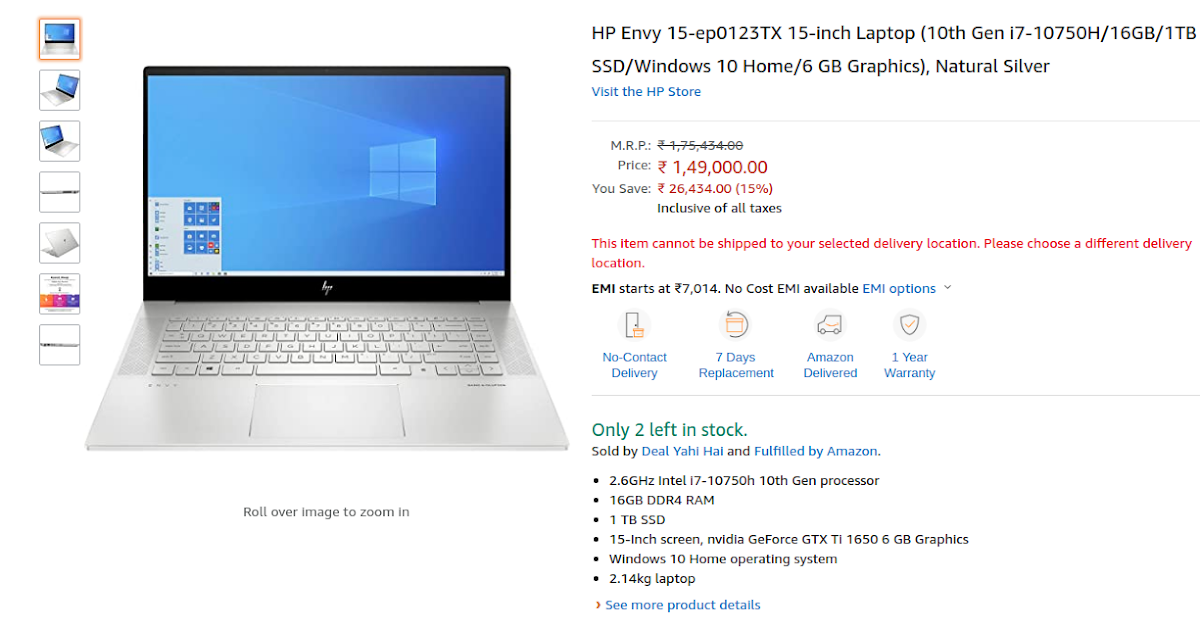Click the No-Contact Delivery icon
The width and height of the screenshot is (1200, 630).
click(634, 325)
